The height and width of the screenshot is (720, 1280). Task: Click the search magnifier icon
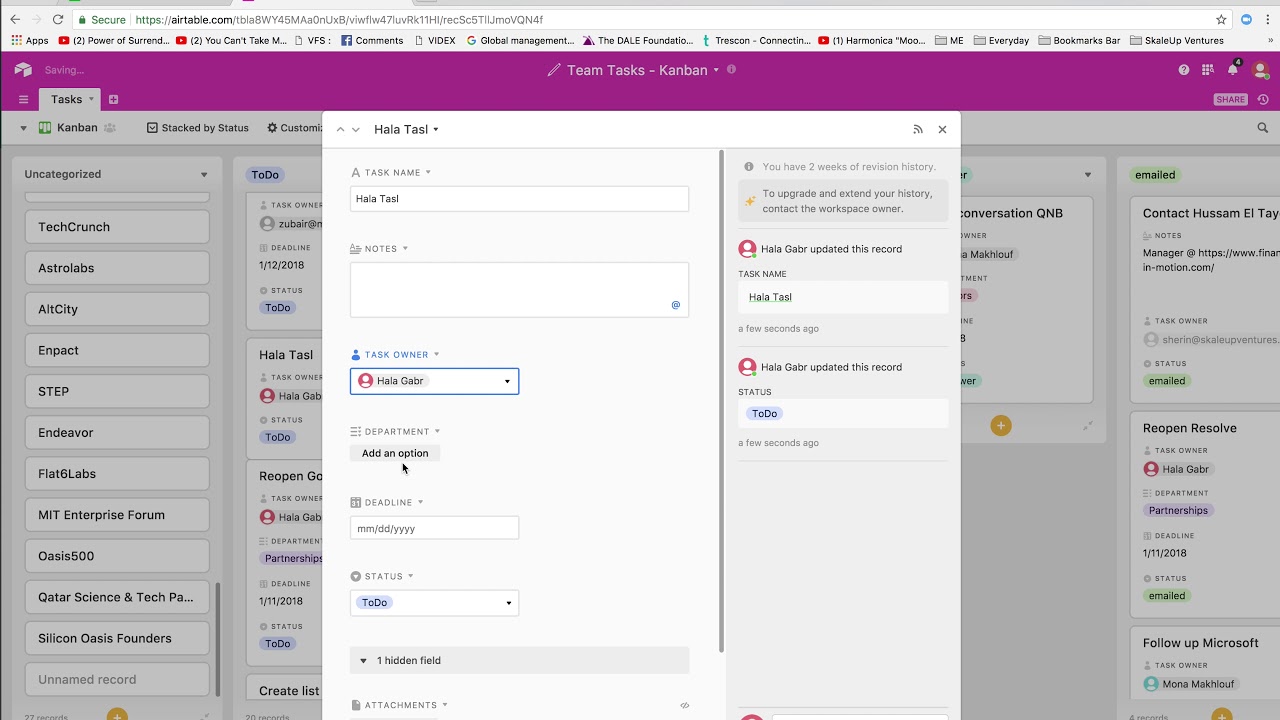point(1262,128)
